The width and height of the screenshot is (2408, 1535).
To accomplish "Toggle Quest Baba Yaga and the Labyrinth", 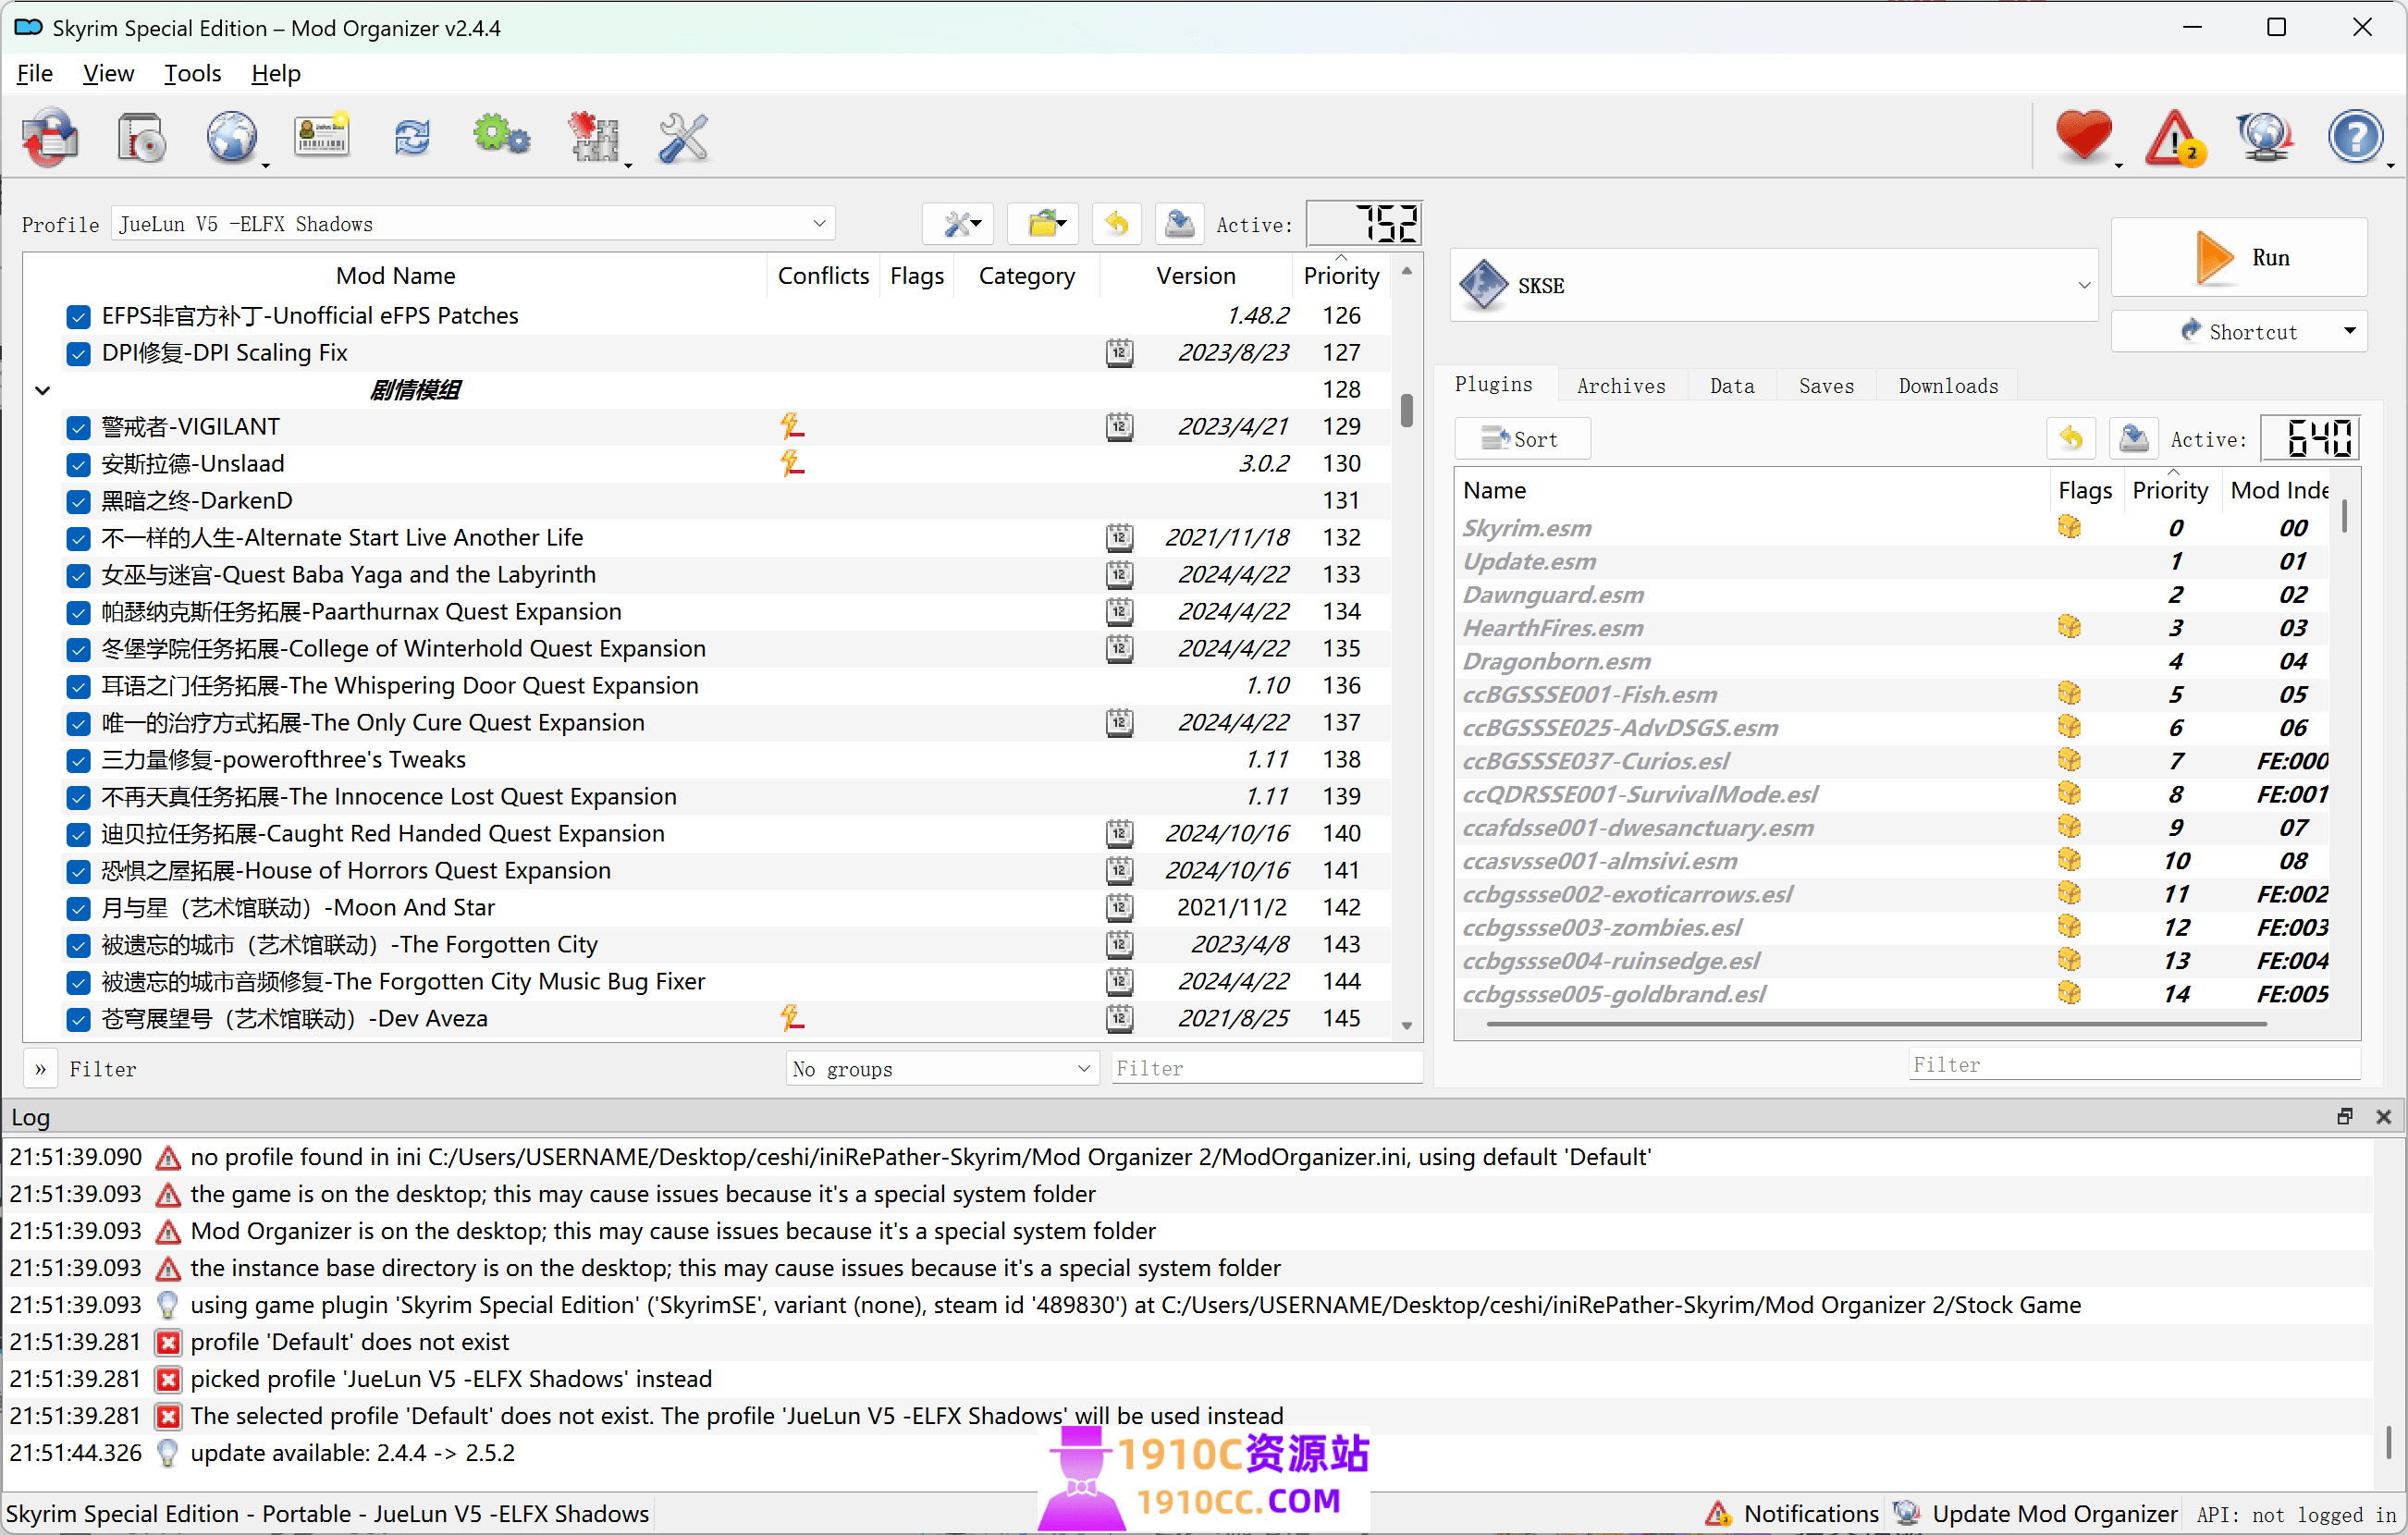I will coord(78,576).
